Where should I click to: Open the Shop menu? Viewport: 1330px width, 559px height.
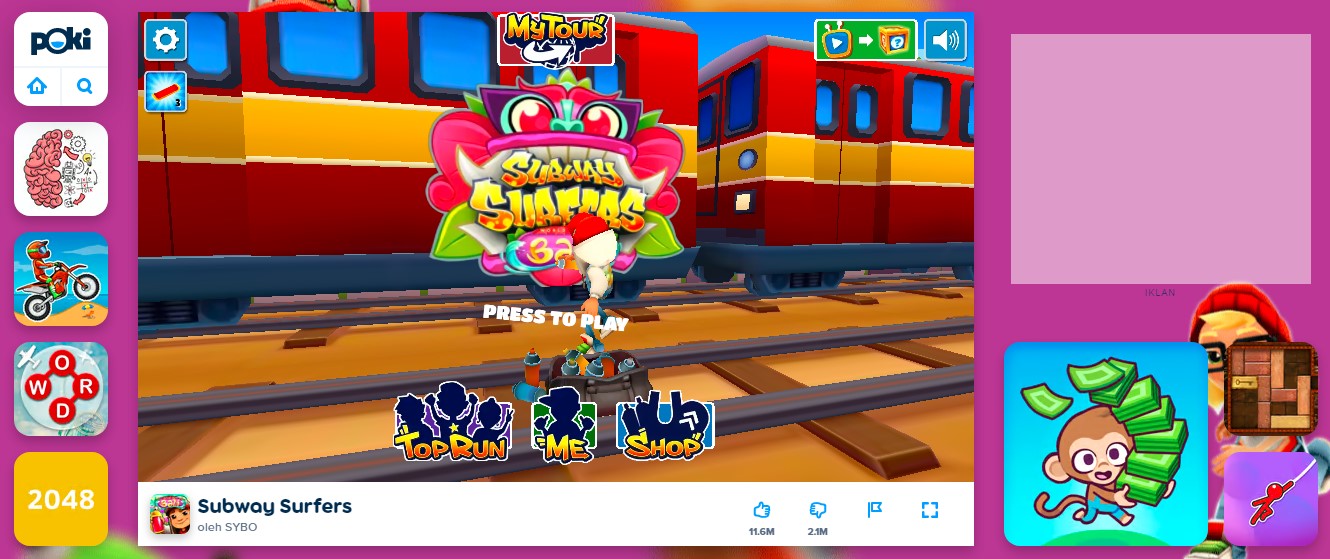click(x=664, y=426)
